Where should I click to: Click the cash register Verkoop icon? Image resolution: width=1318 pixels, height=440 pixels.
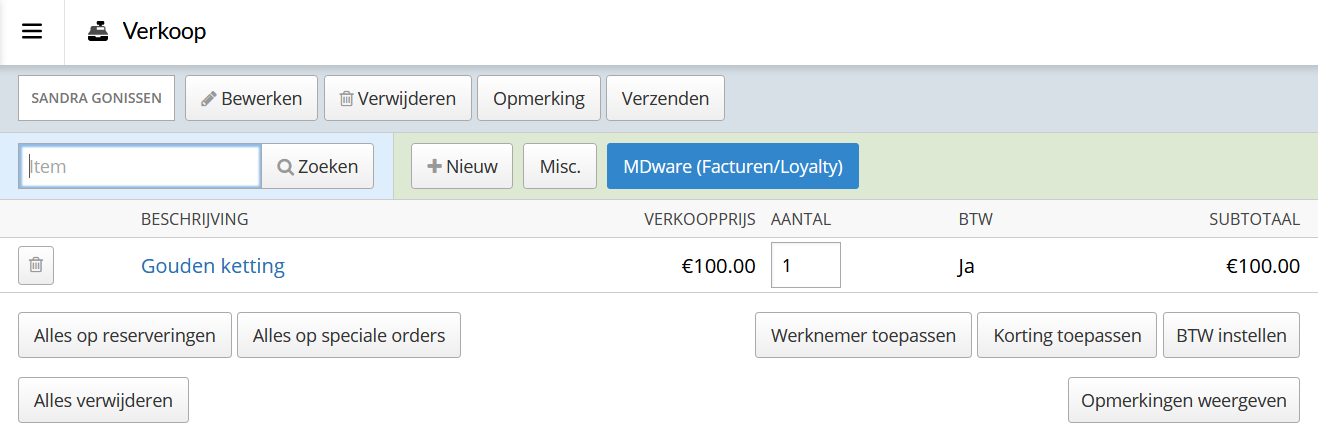[x=98, y=32]
